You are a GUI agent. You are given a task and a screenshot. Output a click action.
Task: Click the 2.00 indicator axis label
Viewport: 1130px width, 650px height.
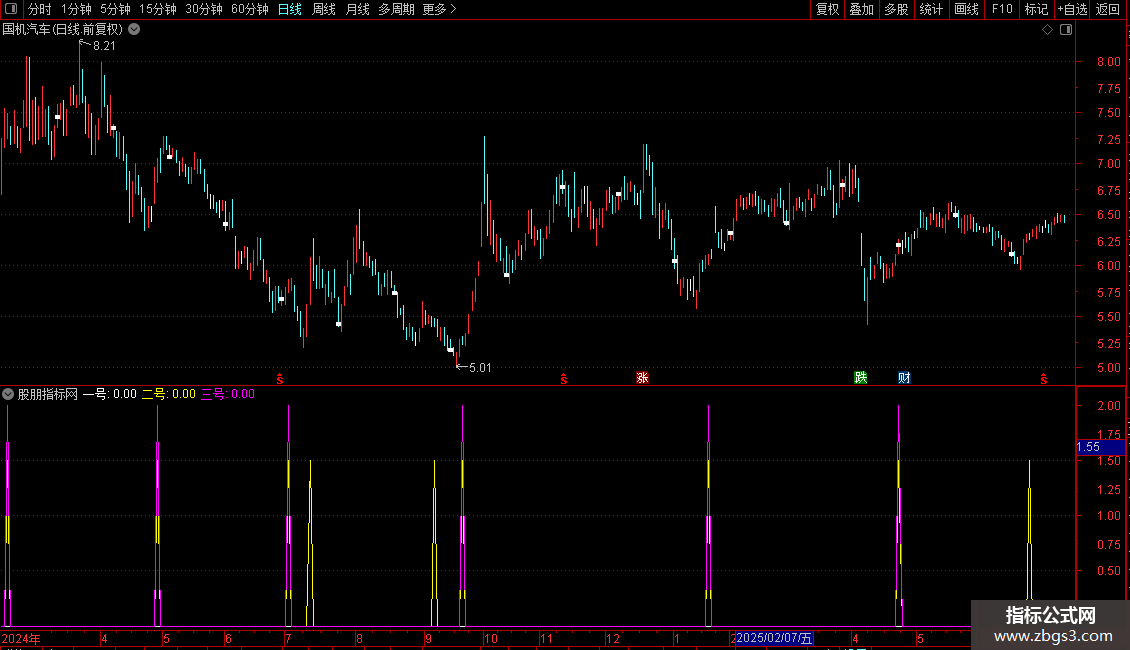click(1108, 406)
